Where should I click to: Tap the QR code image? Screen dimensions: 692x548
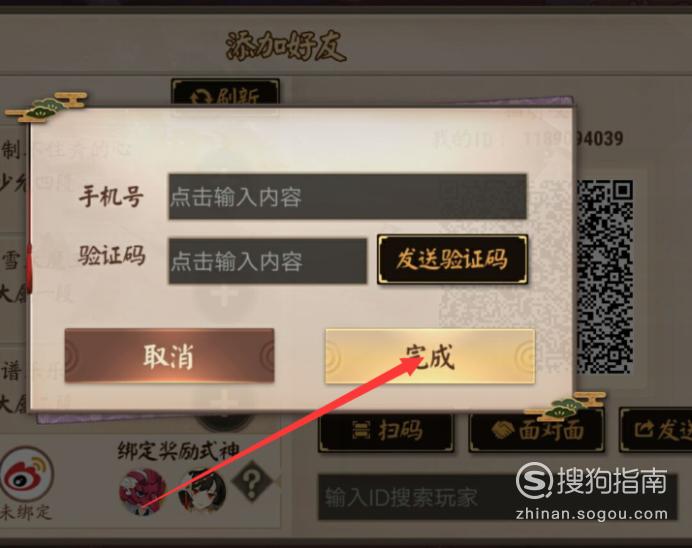[x=606, y=276]
